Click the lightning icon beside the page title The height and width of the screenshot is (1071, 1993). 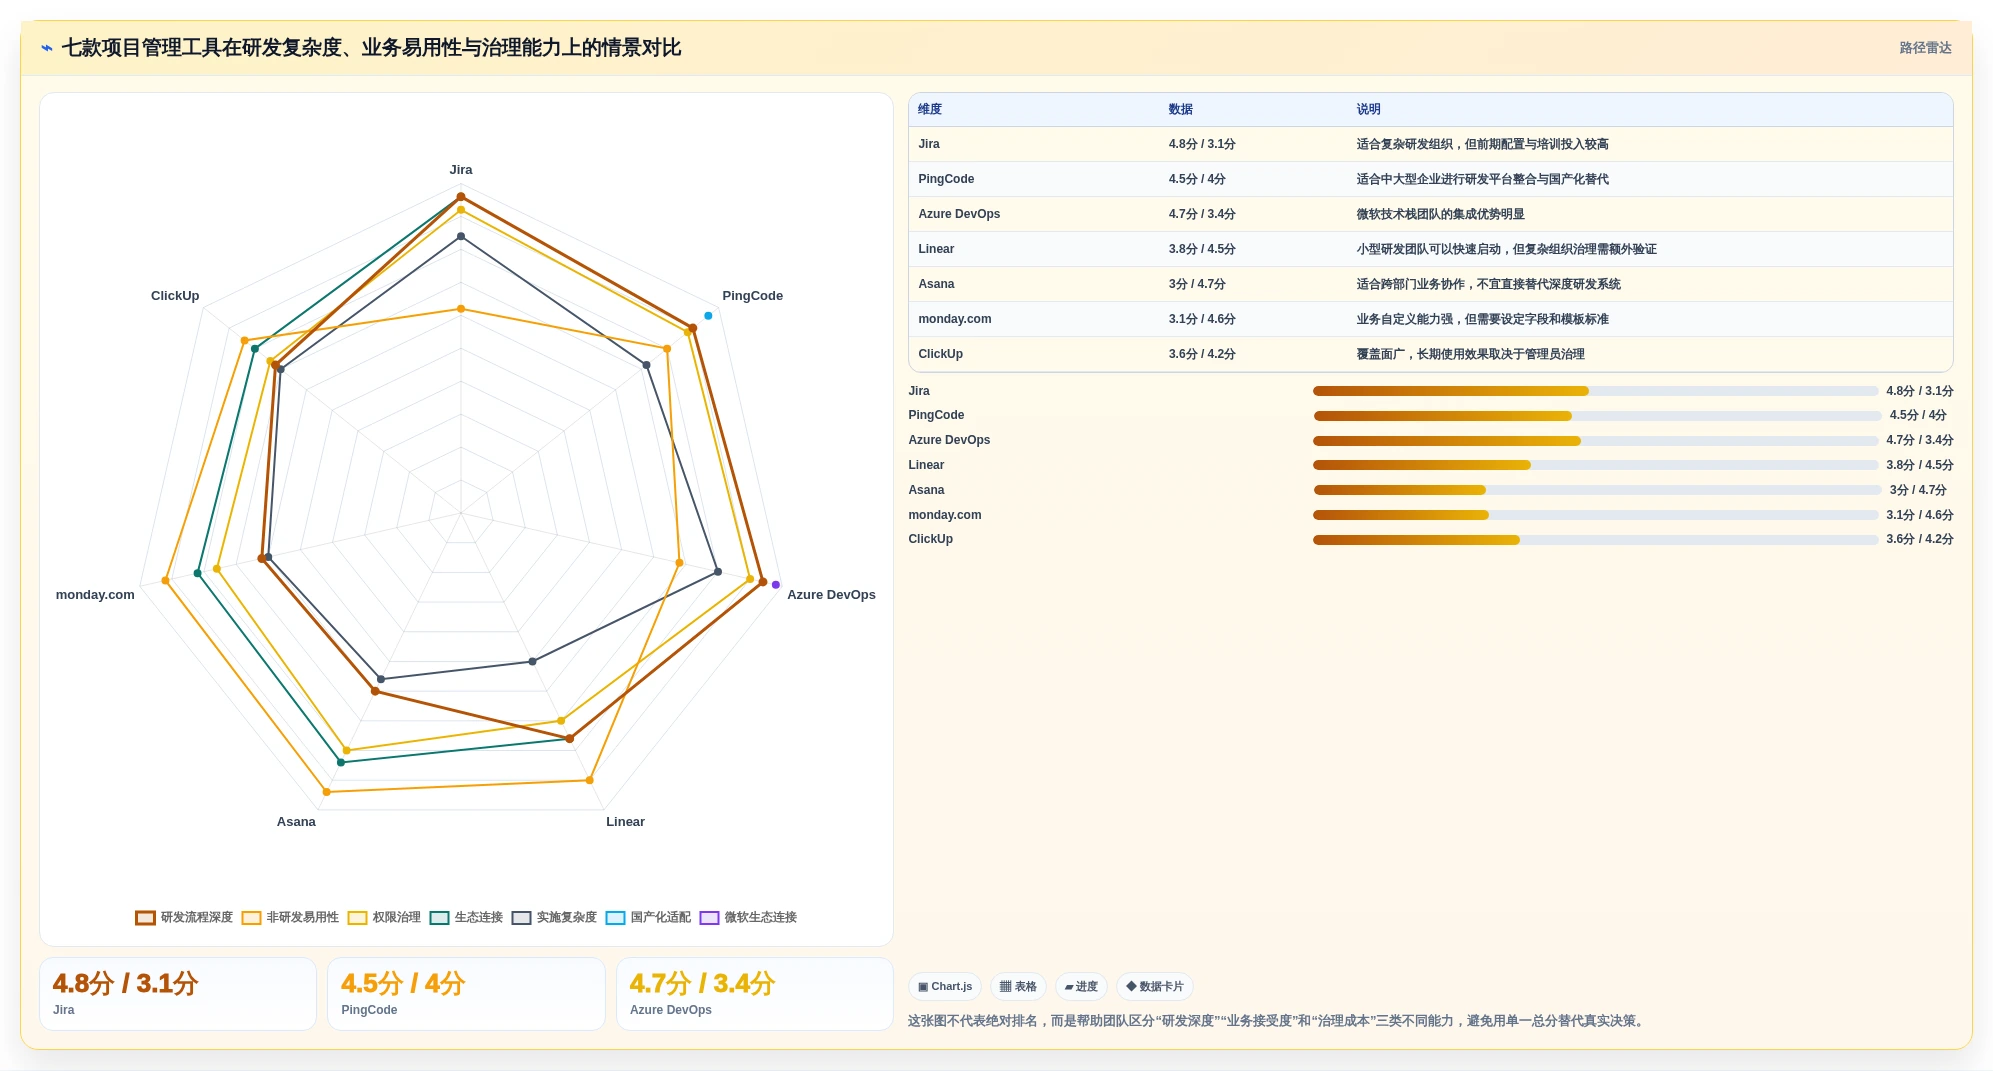point(47,48)
